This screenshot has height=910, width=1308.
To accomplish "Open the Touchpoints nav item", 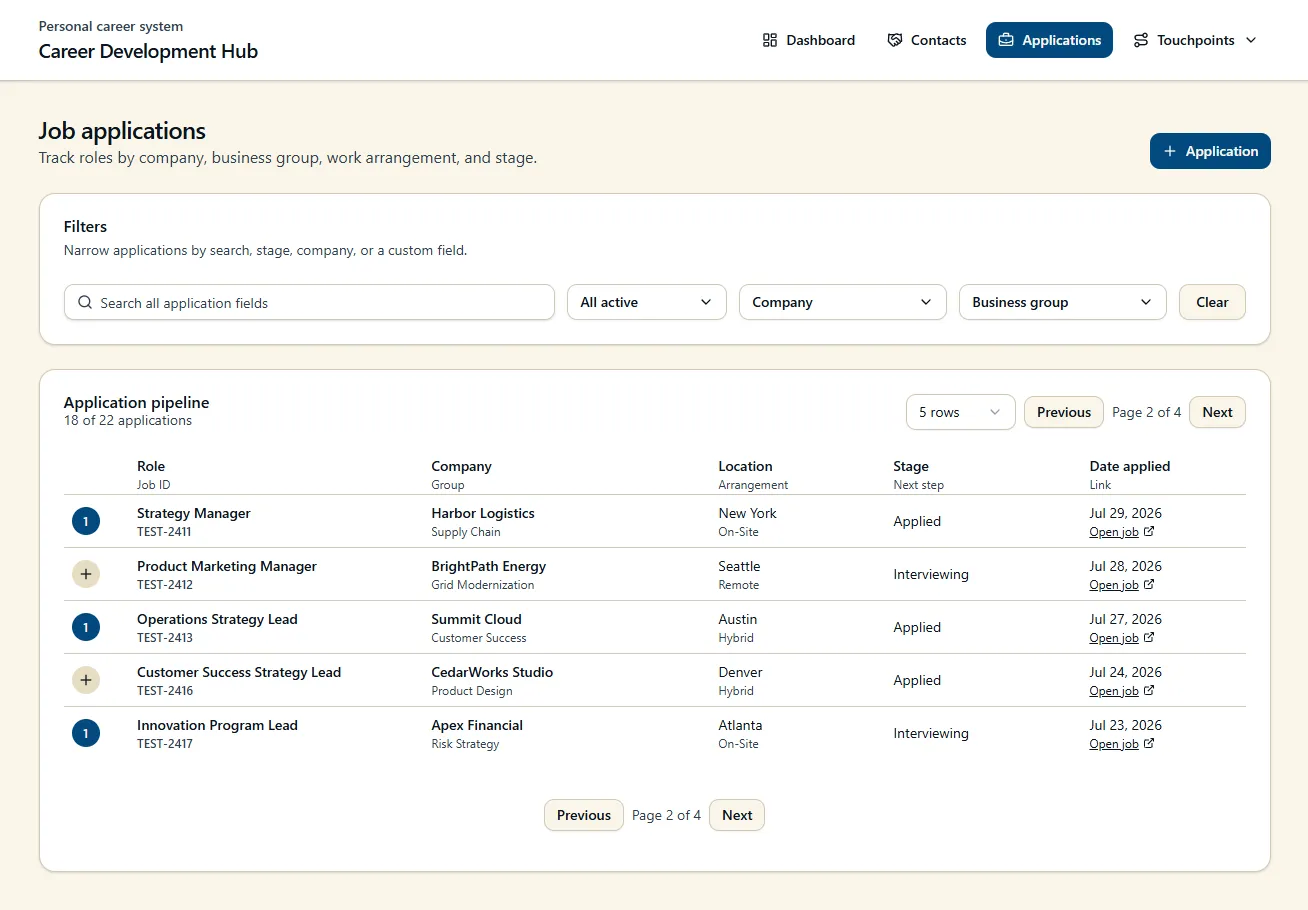I will click(x=1195, y=40).
